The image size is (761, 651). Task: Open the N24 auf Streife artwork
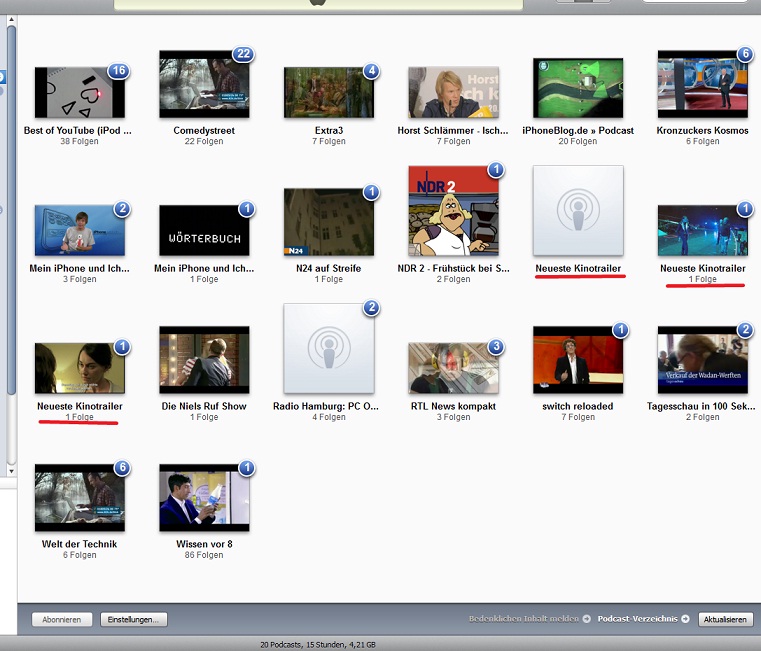329,222
